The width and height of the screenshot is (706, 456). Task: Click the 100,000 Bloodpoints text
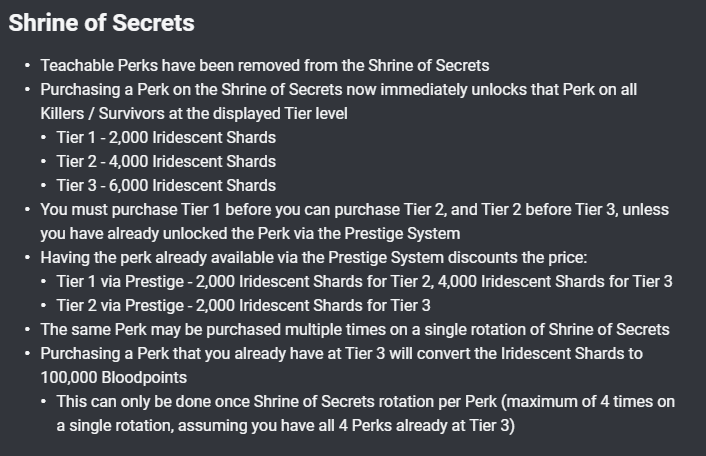pyautogui.click(x=113, y=378)
